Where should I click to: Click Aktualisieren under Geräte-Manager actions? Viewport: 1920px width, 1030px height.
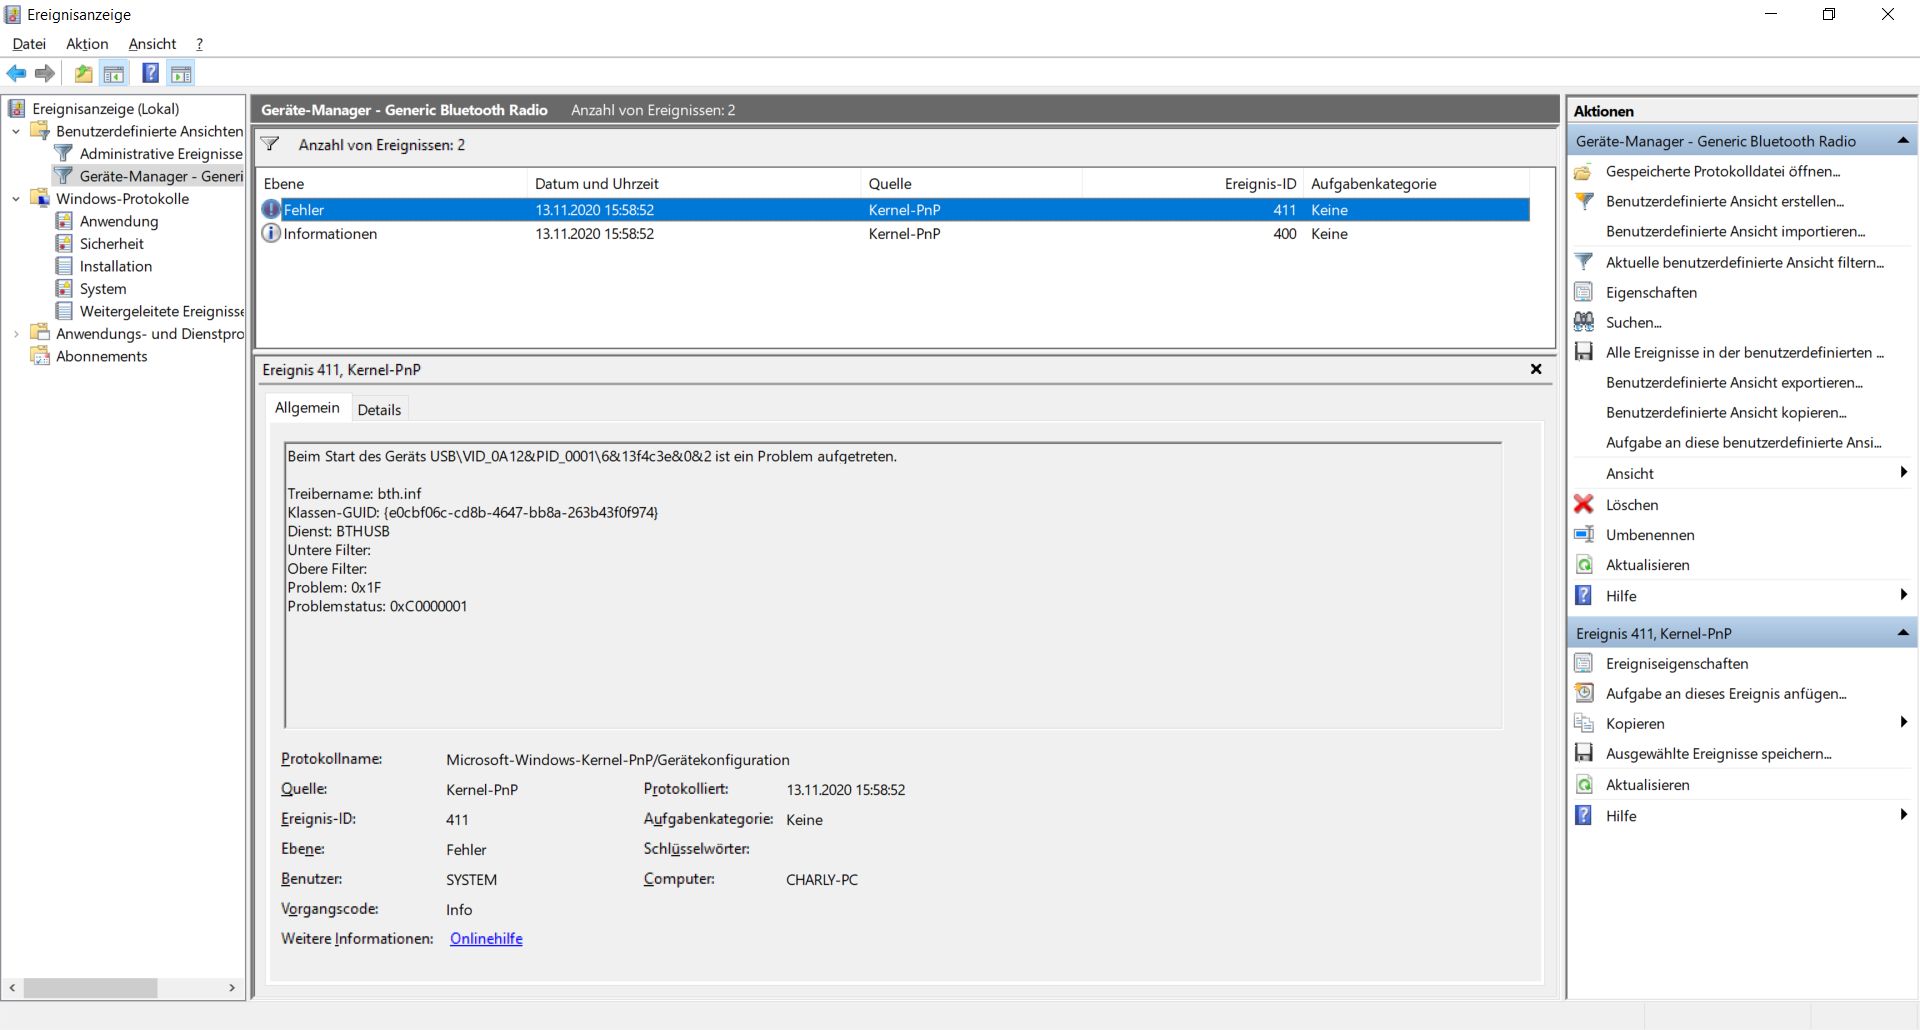coord(1648,565)
